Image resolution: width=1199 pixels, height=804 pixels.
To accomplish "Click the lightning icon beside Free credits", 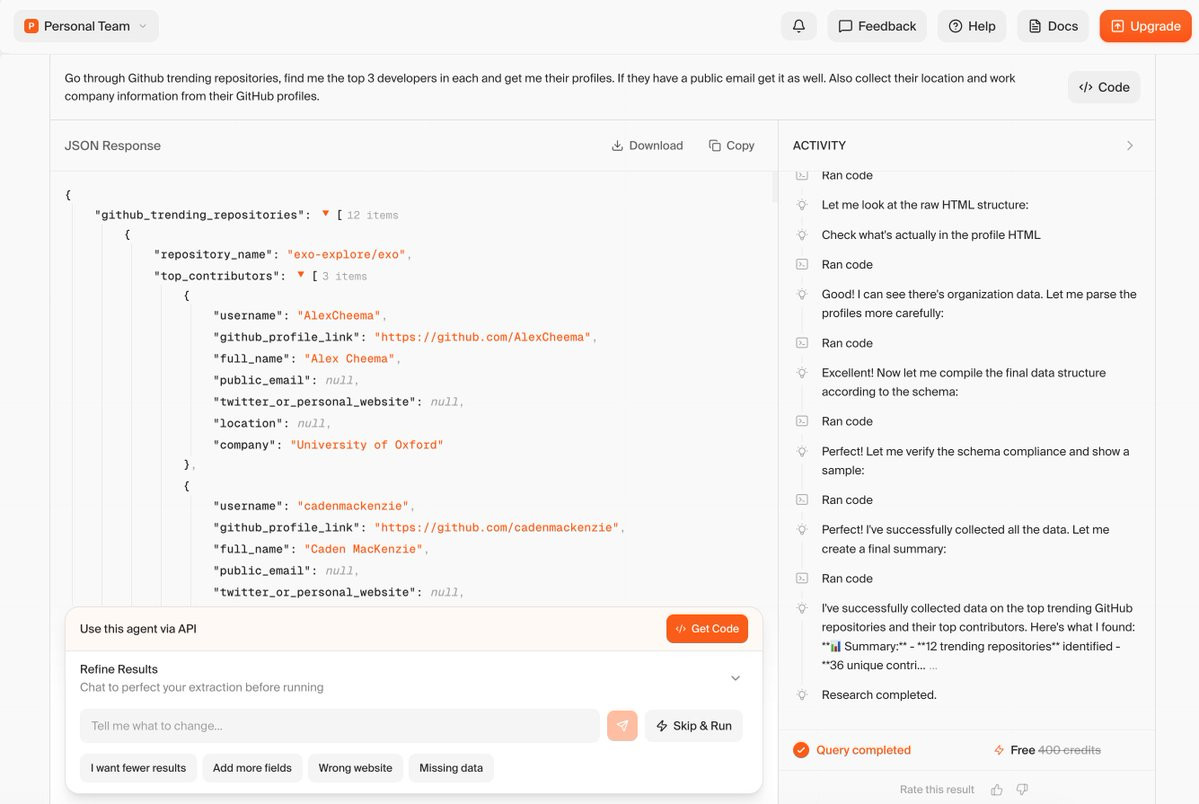I will coord(999,750).
